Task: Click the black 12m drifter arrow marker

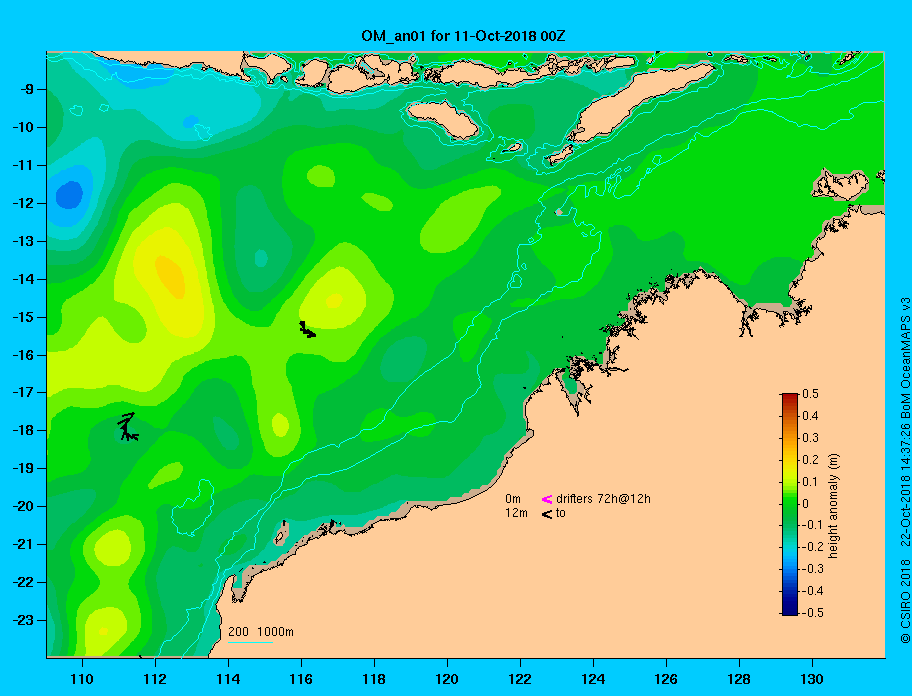Action: click(547, 514)
